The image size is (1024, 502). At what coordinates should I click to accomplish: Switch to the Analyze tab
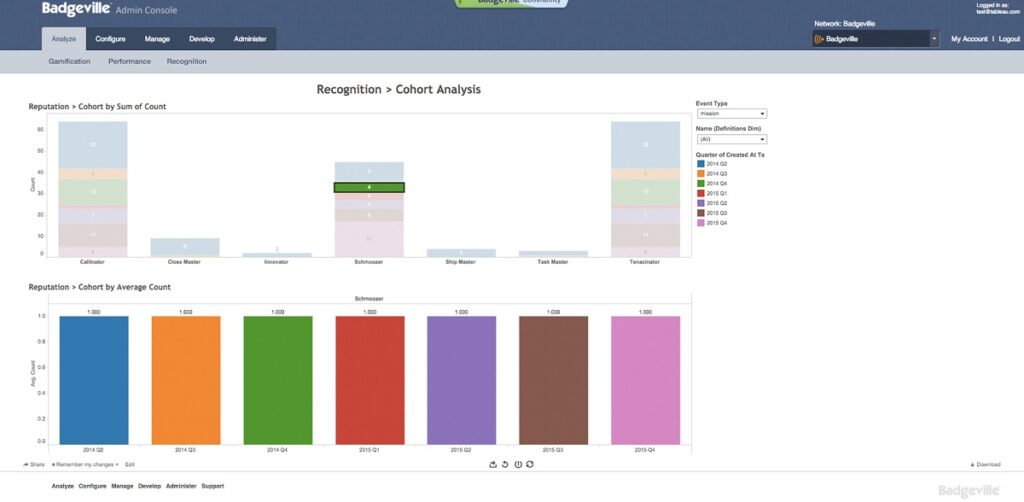point(64,39)
